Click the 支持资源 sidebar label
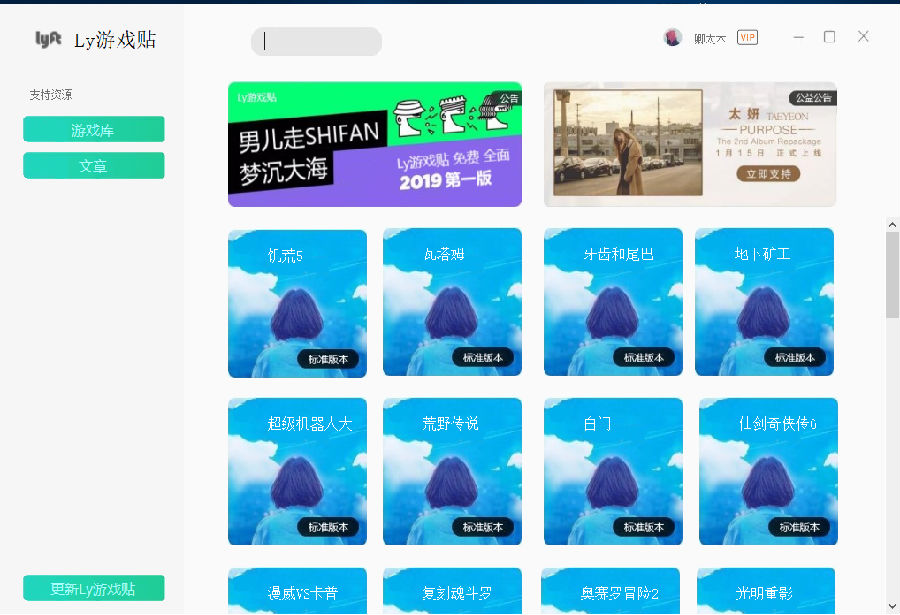 click(x=51, y=95)
